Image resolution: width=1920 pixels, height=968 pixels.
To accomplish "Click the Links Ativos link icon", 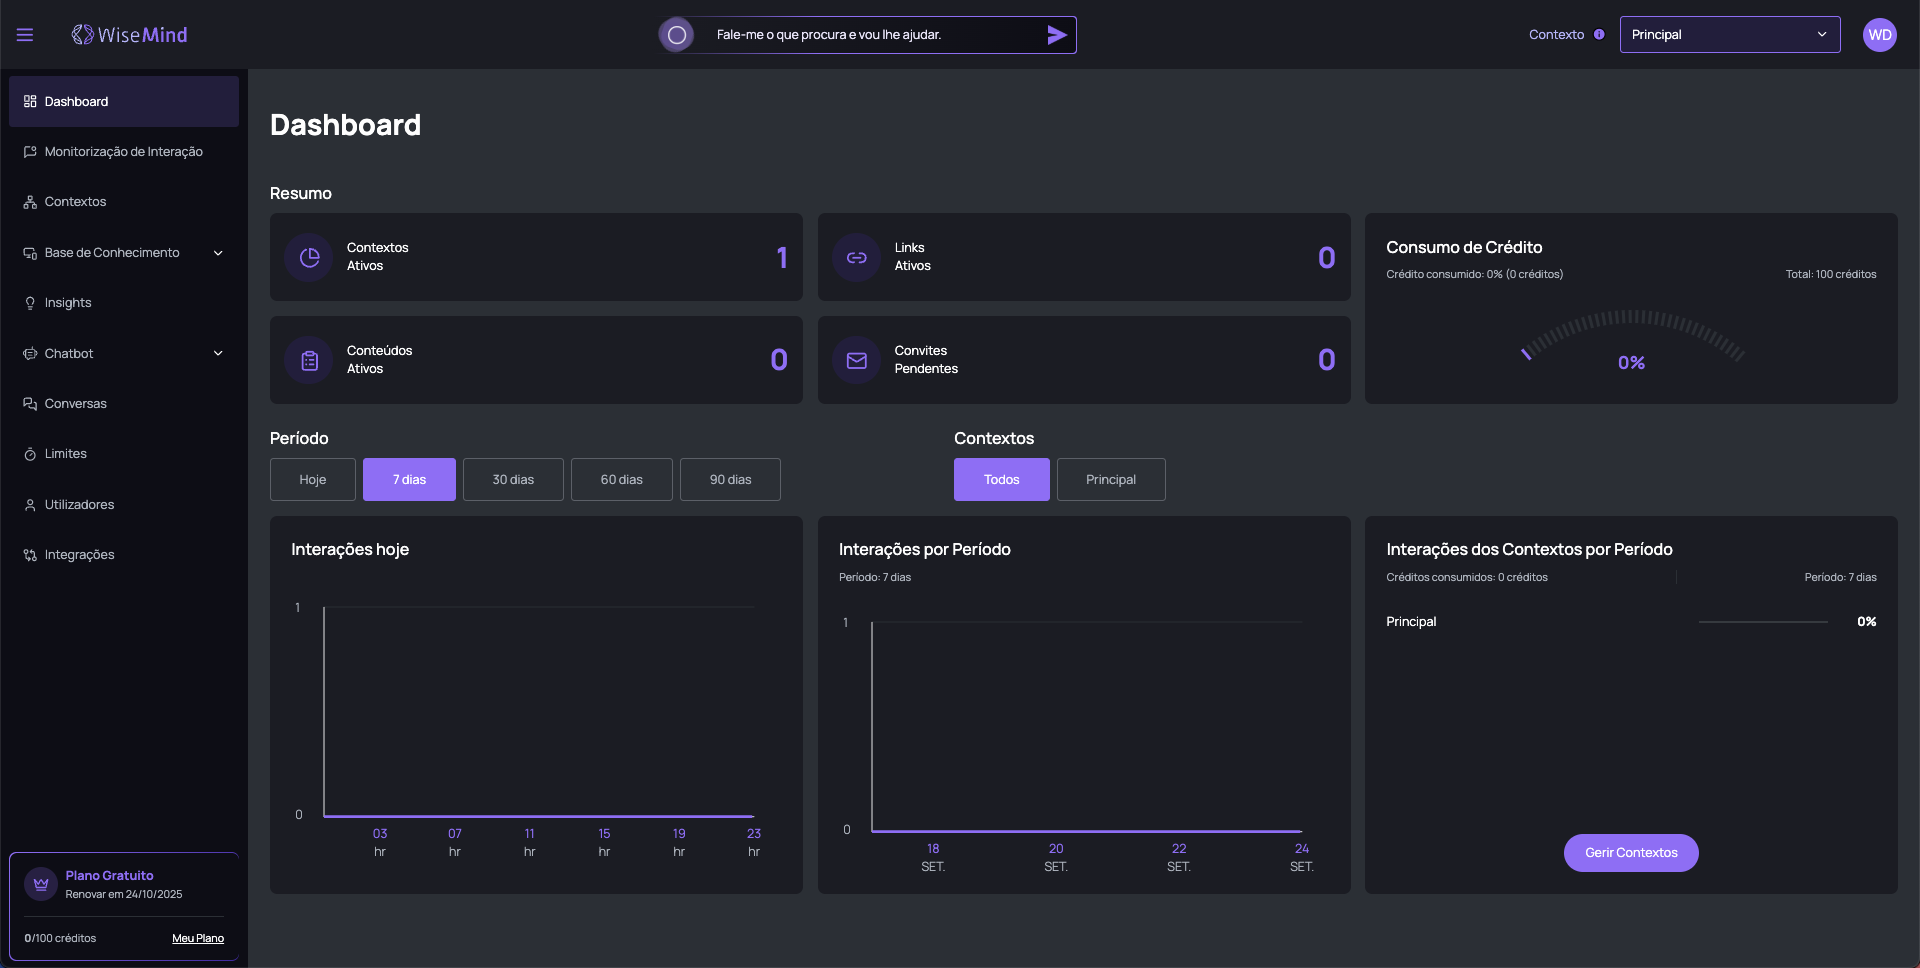I will point(857,258).
